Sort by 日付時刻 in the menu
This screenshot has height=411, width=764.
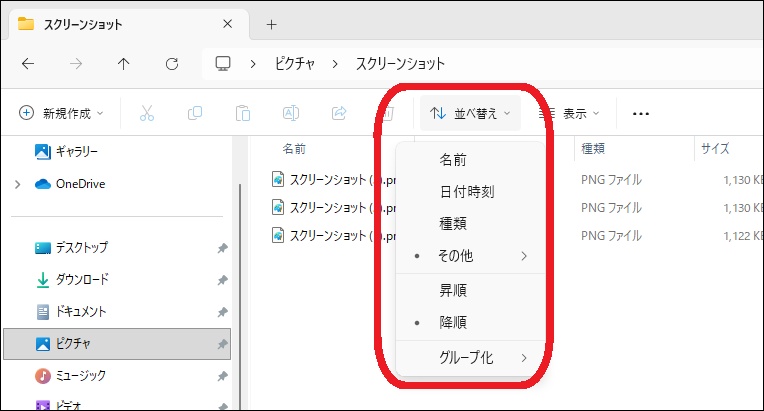click(470, 192)
